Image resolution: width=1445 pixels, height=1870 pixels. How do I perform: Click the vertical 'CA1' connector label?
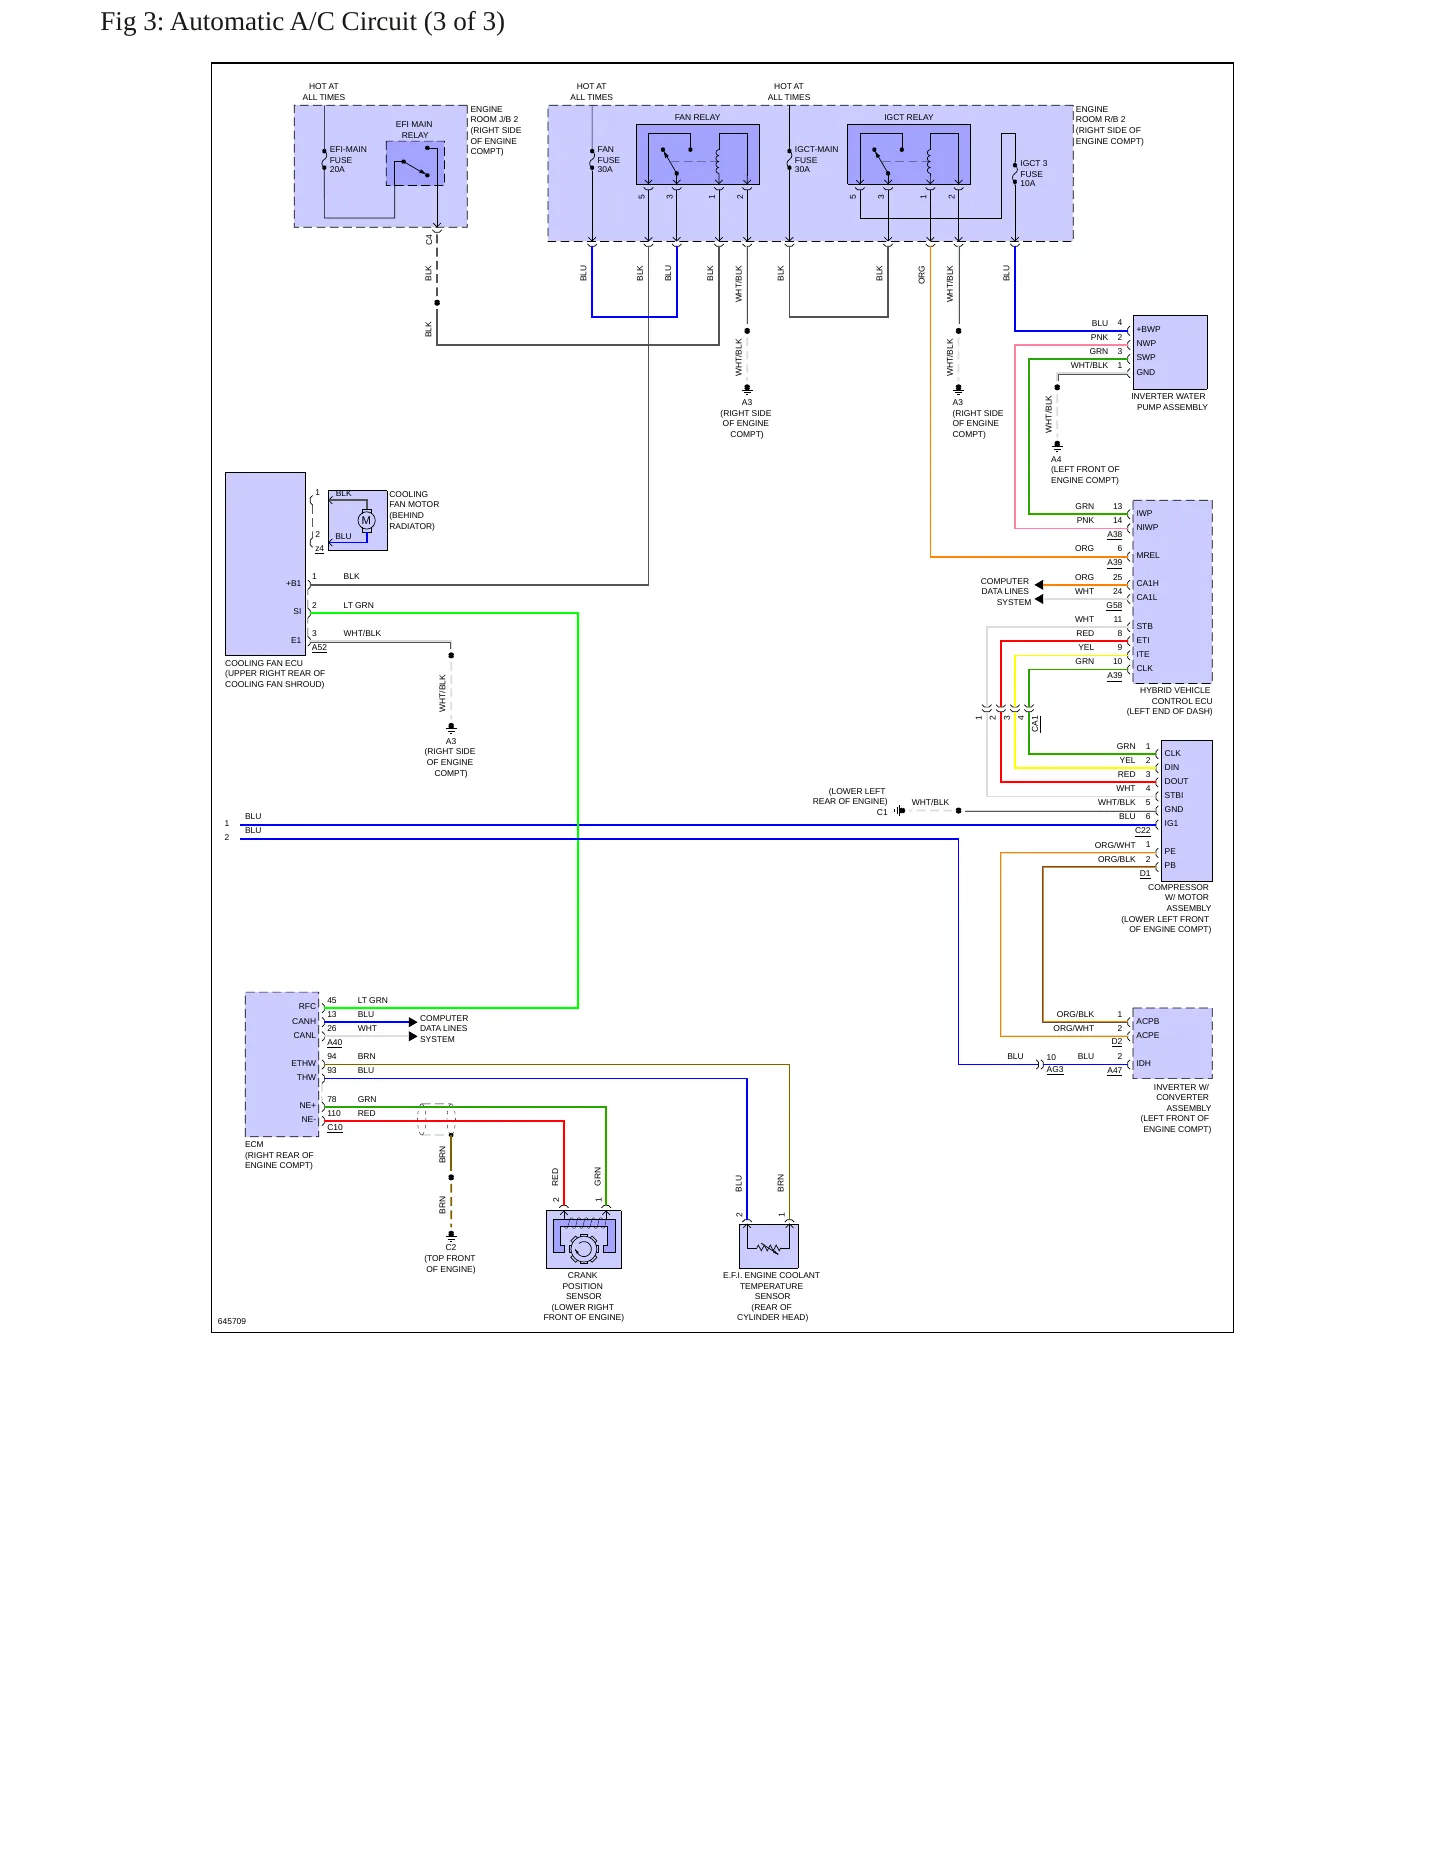coord(1035,723)
